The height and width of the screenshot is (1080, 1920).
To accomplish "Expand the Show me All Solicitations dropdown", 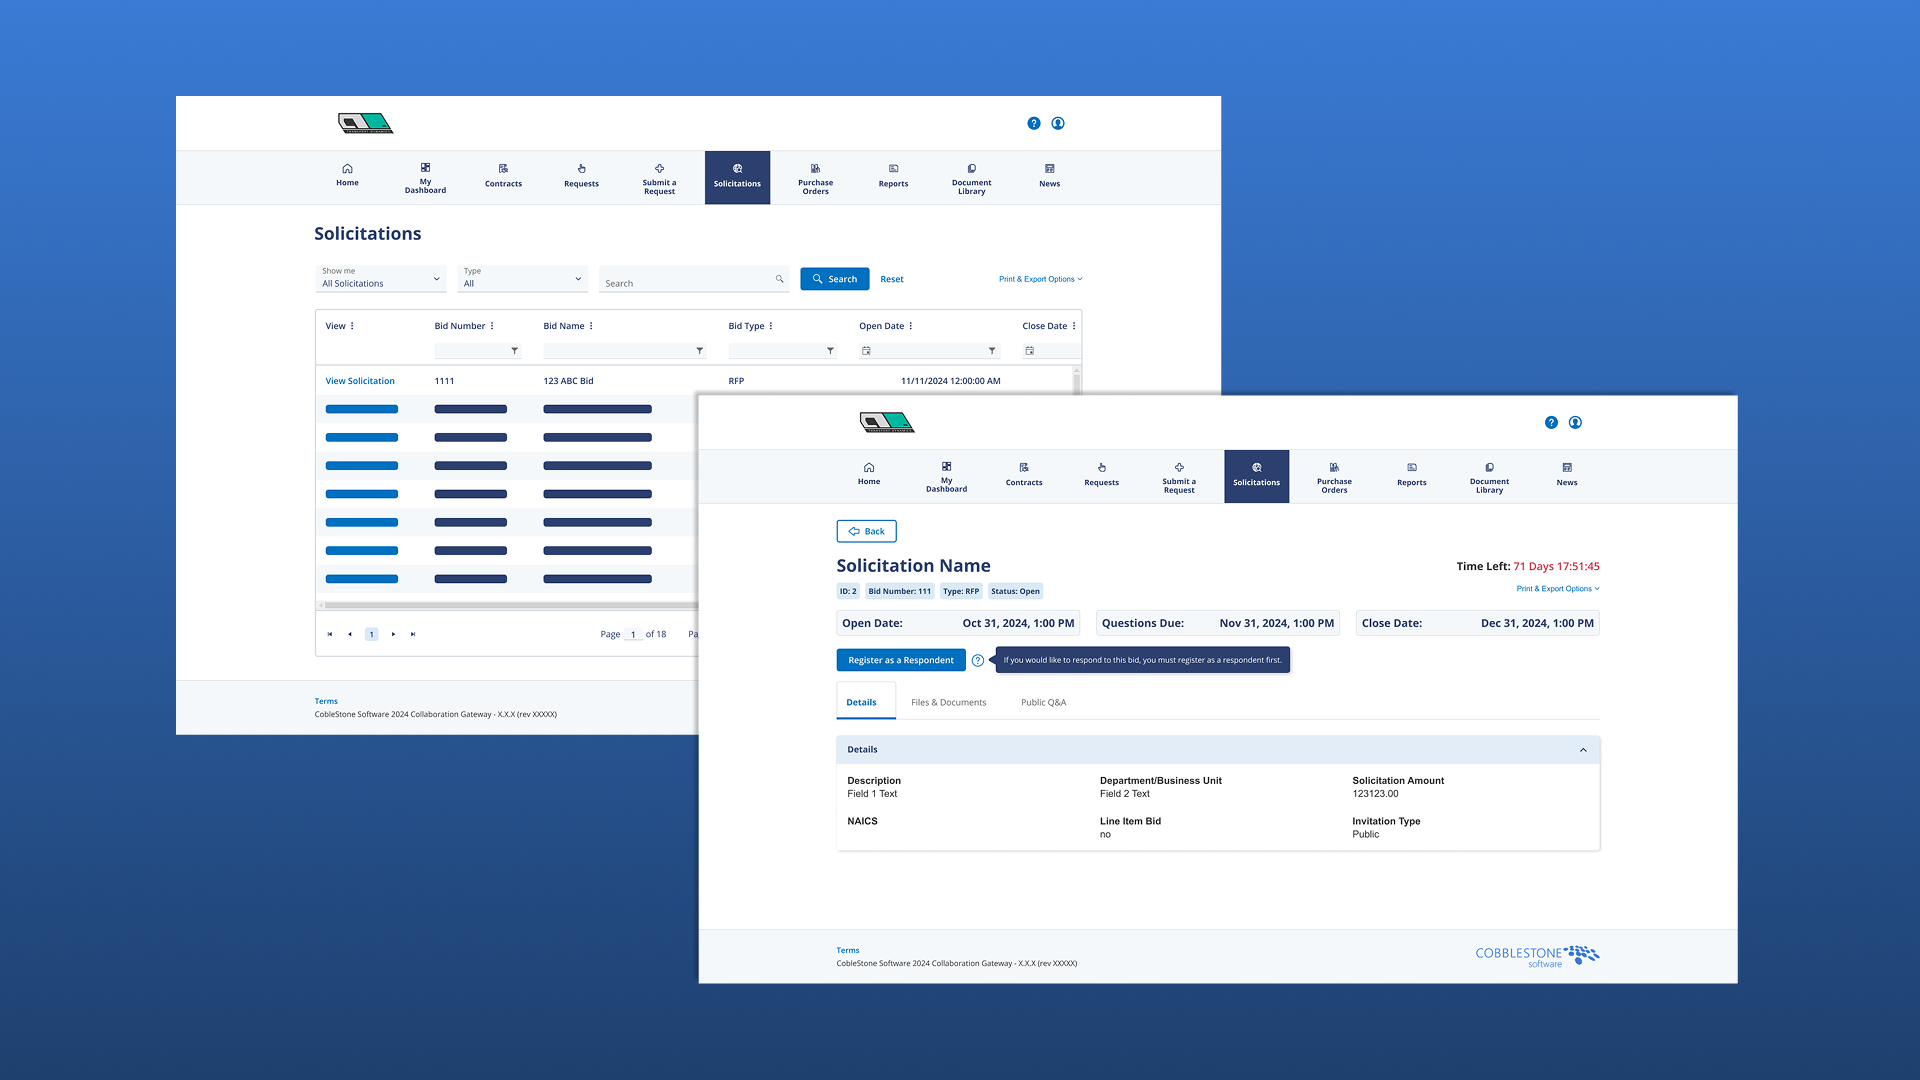I will [381, 278].
